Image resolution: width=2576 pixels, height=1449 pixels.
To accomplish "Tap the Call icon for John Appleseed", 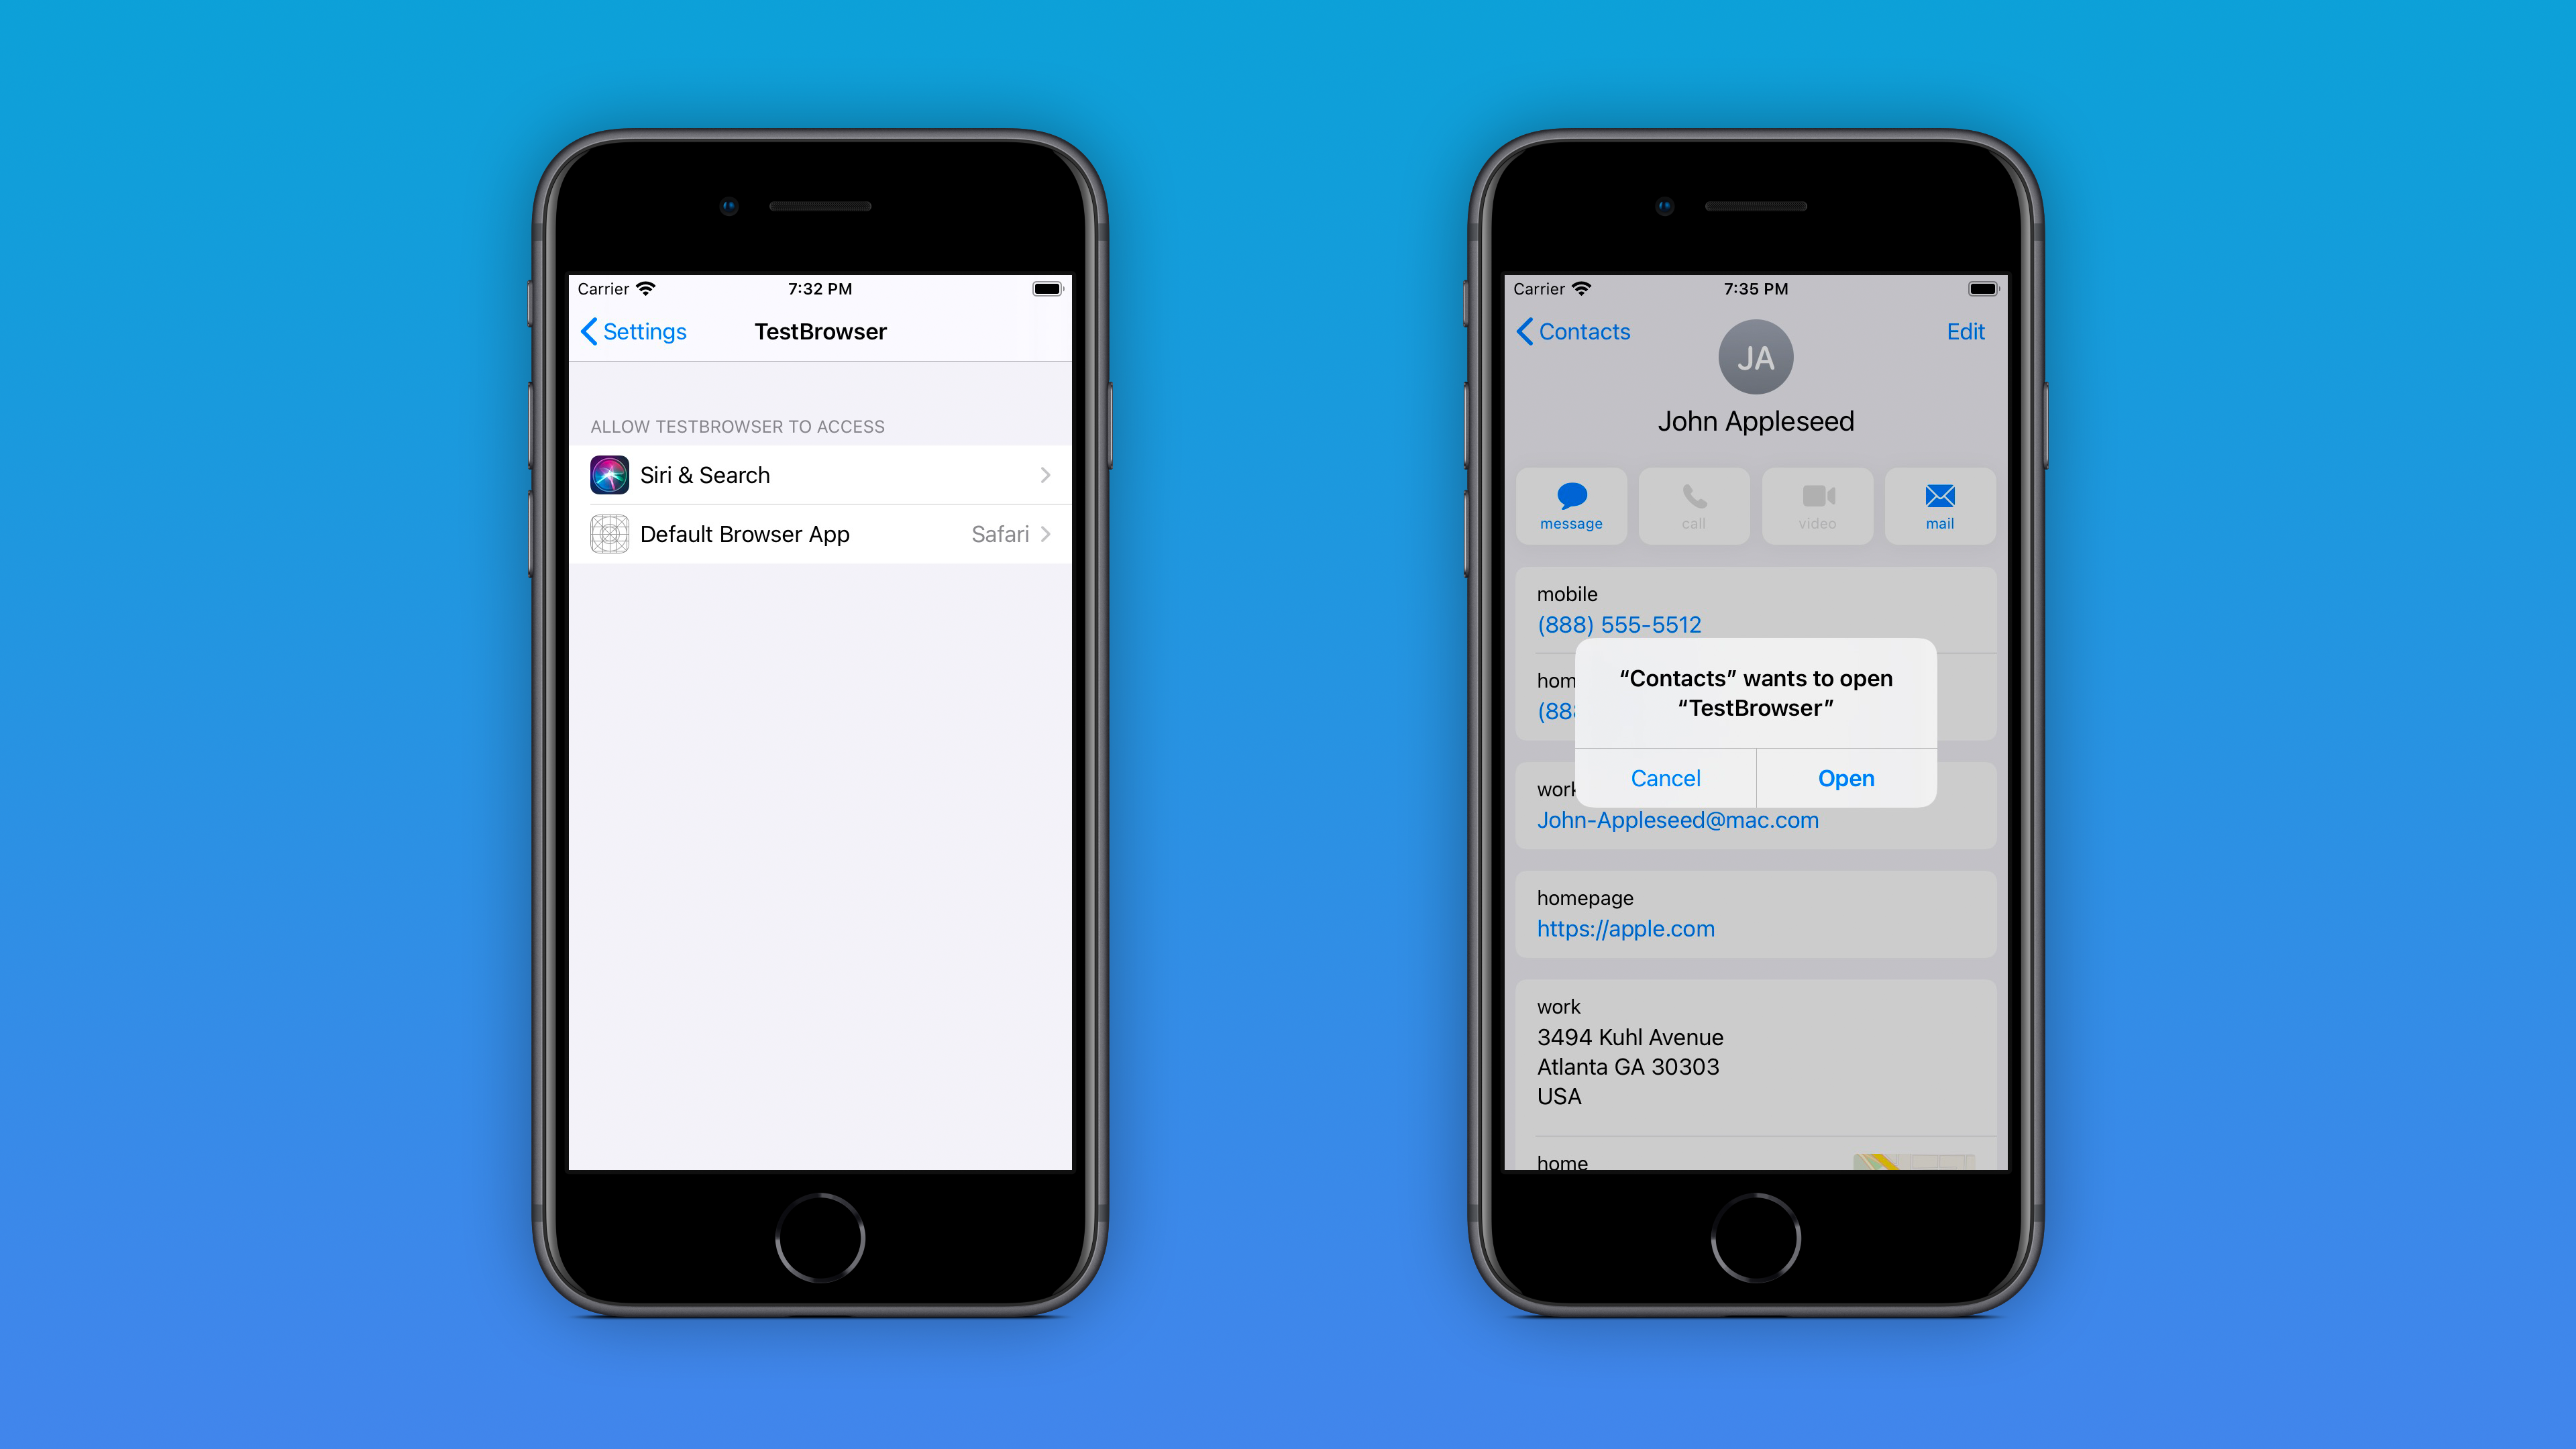I will (1693, 506).
